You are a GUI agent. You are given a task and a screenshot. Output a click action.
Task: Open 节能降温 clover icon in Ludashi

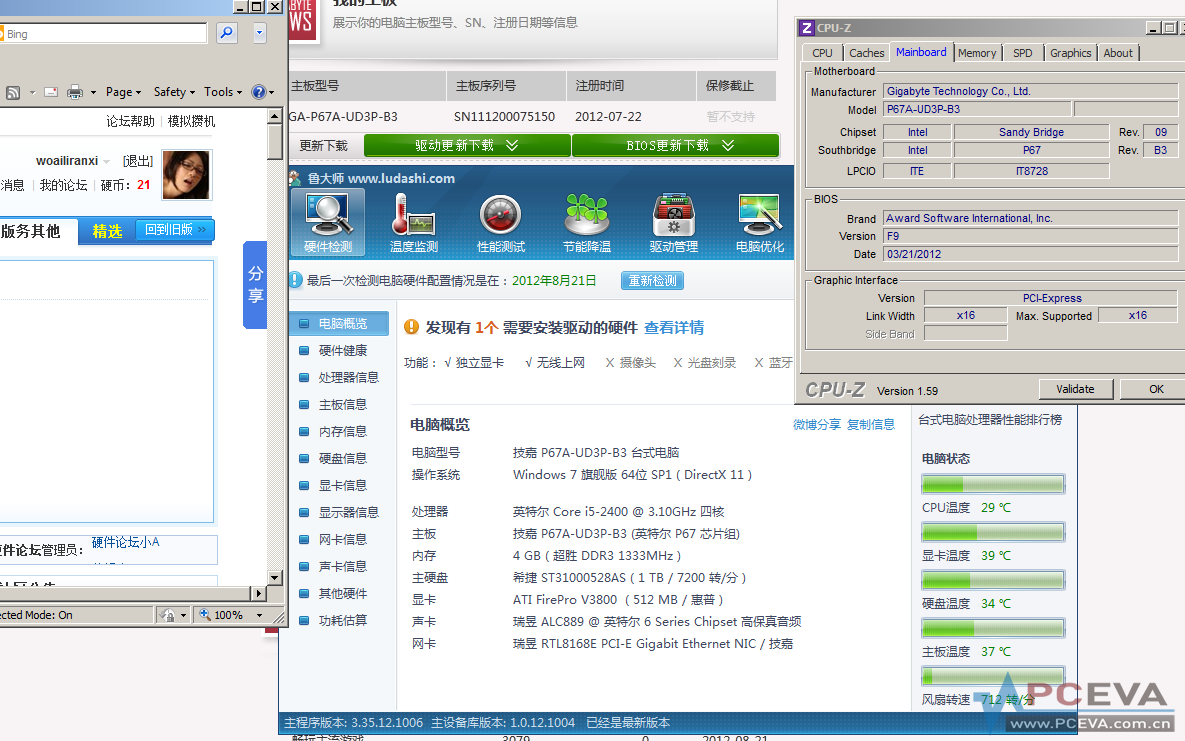[x=586, y=222]
